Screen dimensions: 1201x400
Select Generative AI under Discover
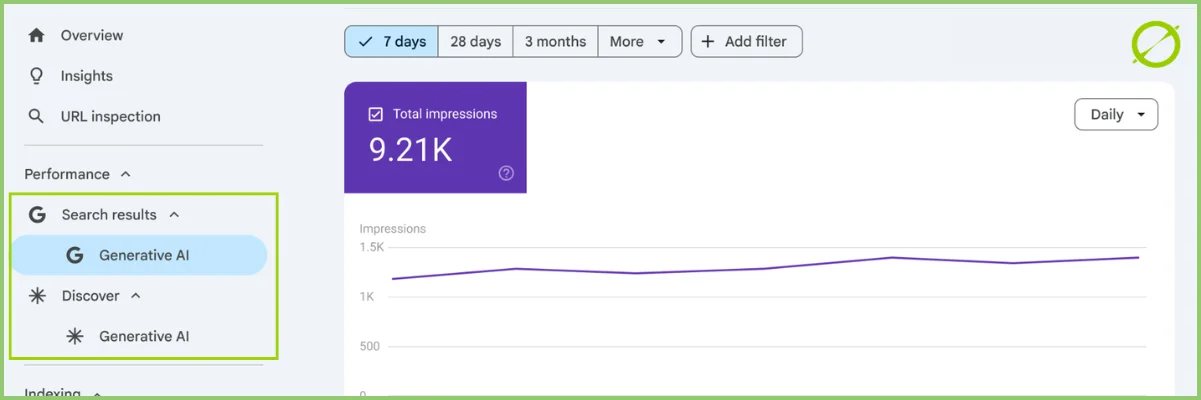(144, 337)
